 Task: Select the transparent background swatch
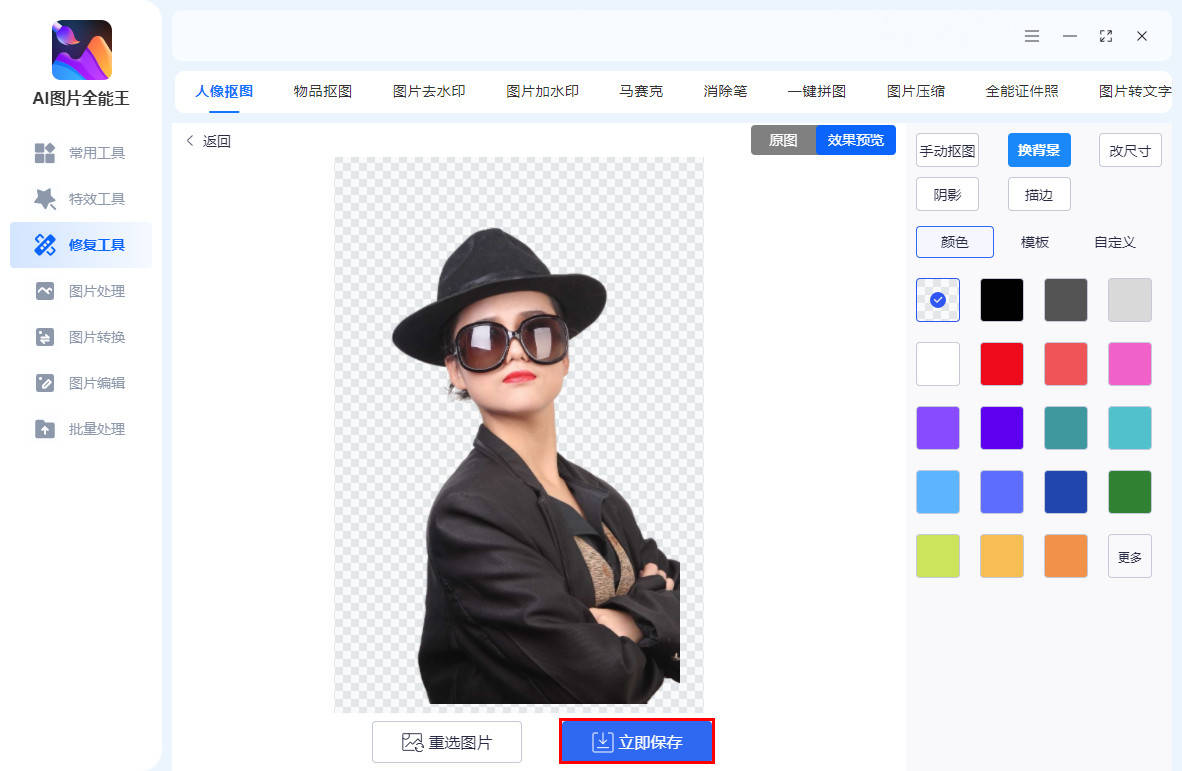coord(938,300)
